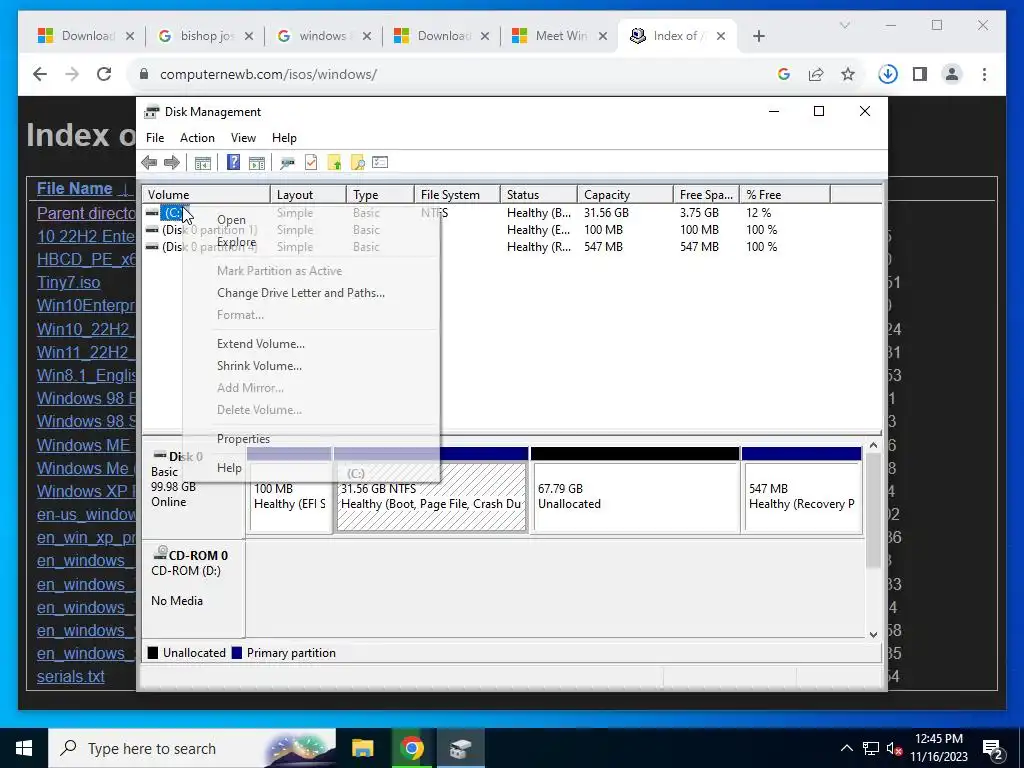1024x768 pixels.
Task: Click Disk Management taskbar icon
Action: pos(460,748)
